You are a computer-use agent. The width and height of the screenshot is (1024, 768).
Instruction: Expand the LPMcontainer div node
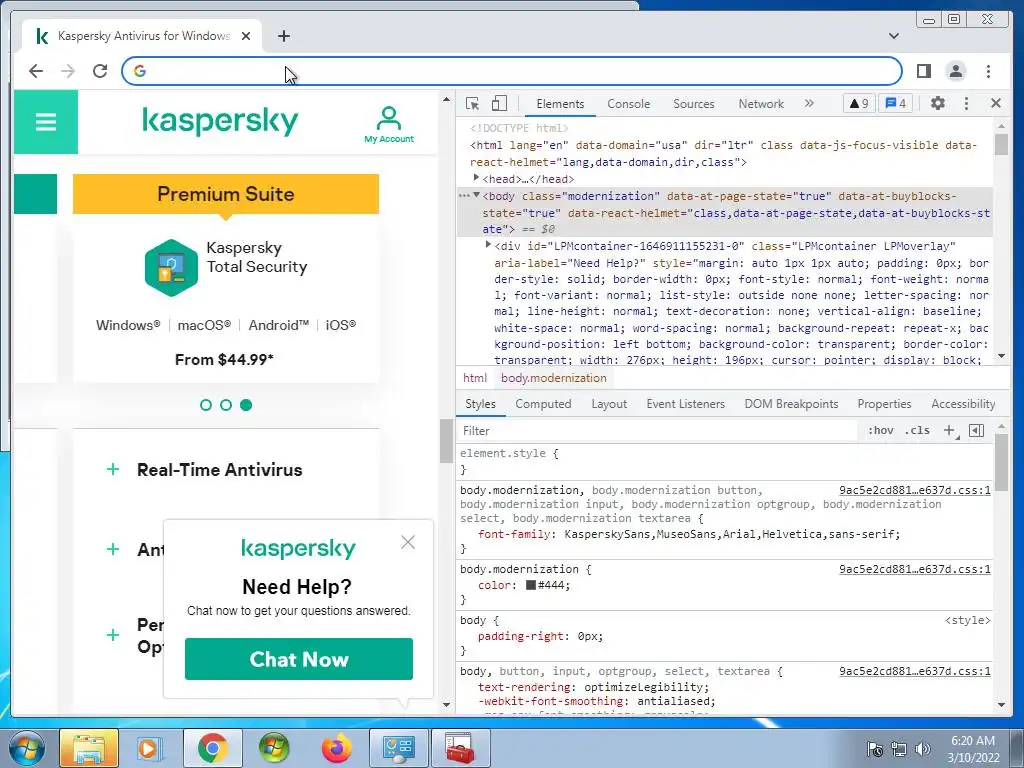tap(488, 245)
